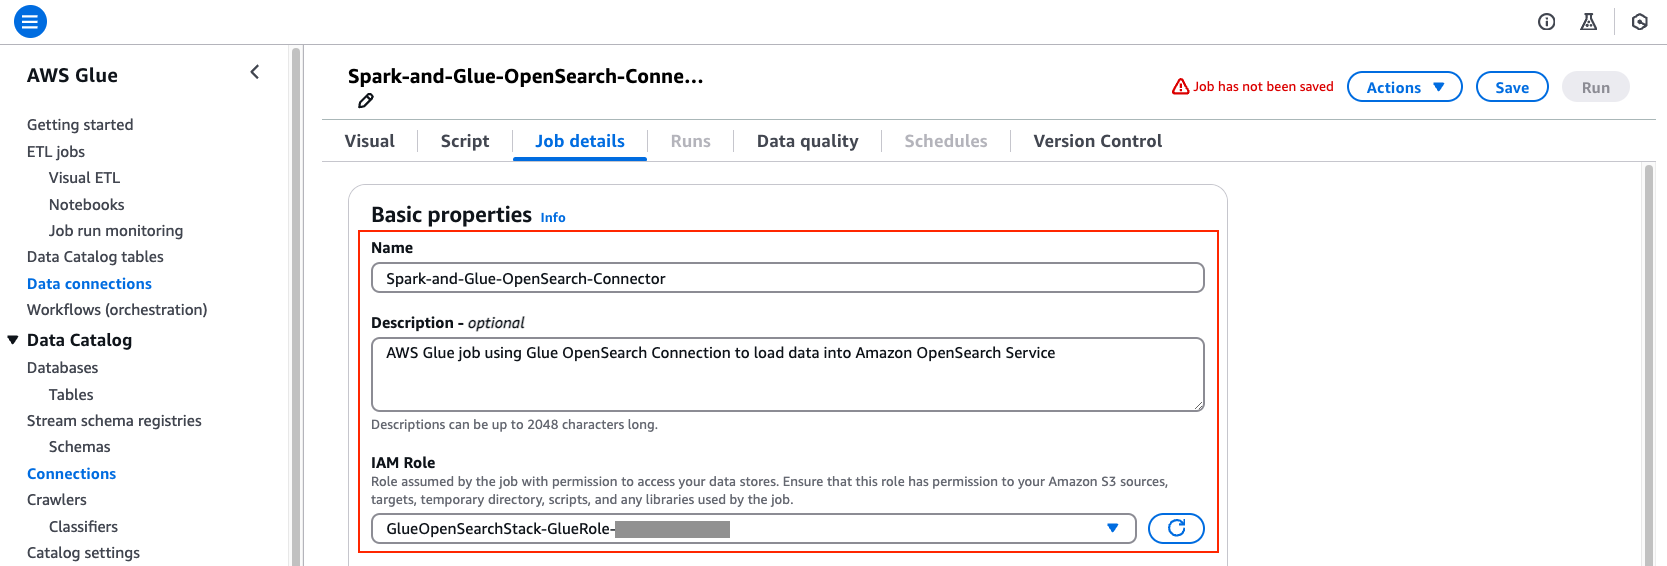This screenshot has width=1667, height=566.
Task: Open Stream schema registries
Action: (114, 421)
